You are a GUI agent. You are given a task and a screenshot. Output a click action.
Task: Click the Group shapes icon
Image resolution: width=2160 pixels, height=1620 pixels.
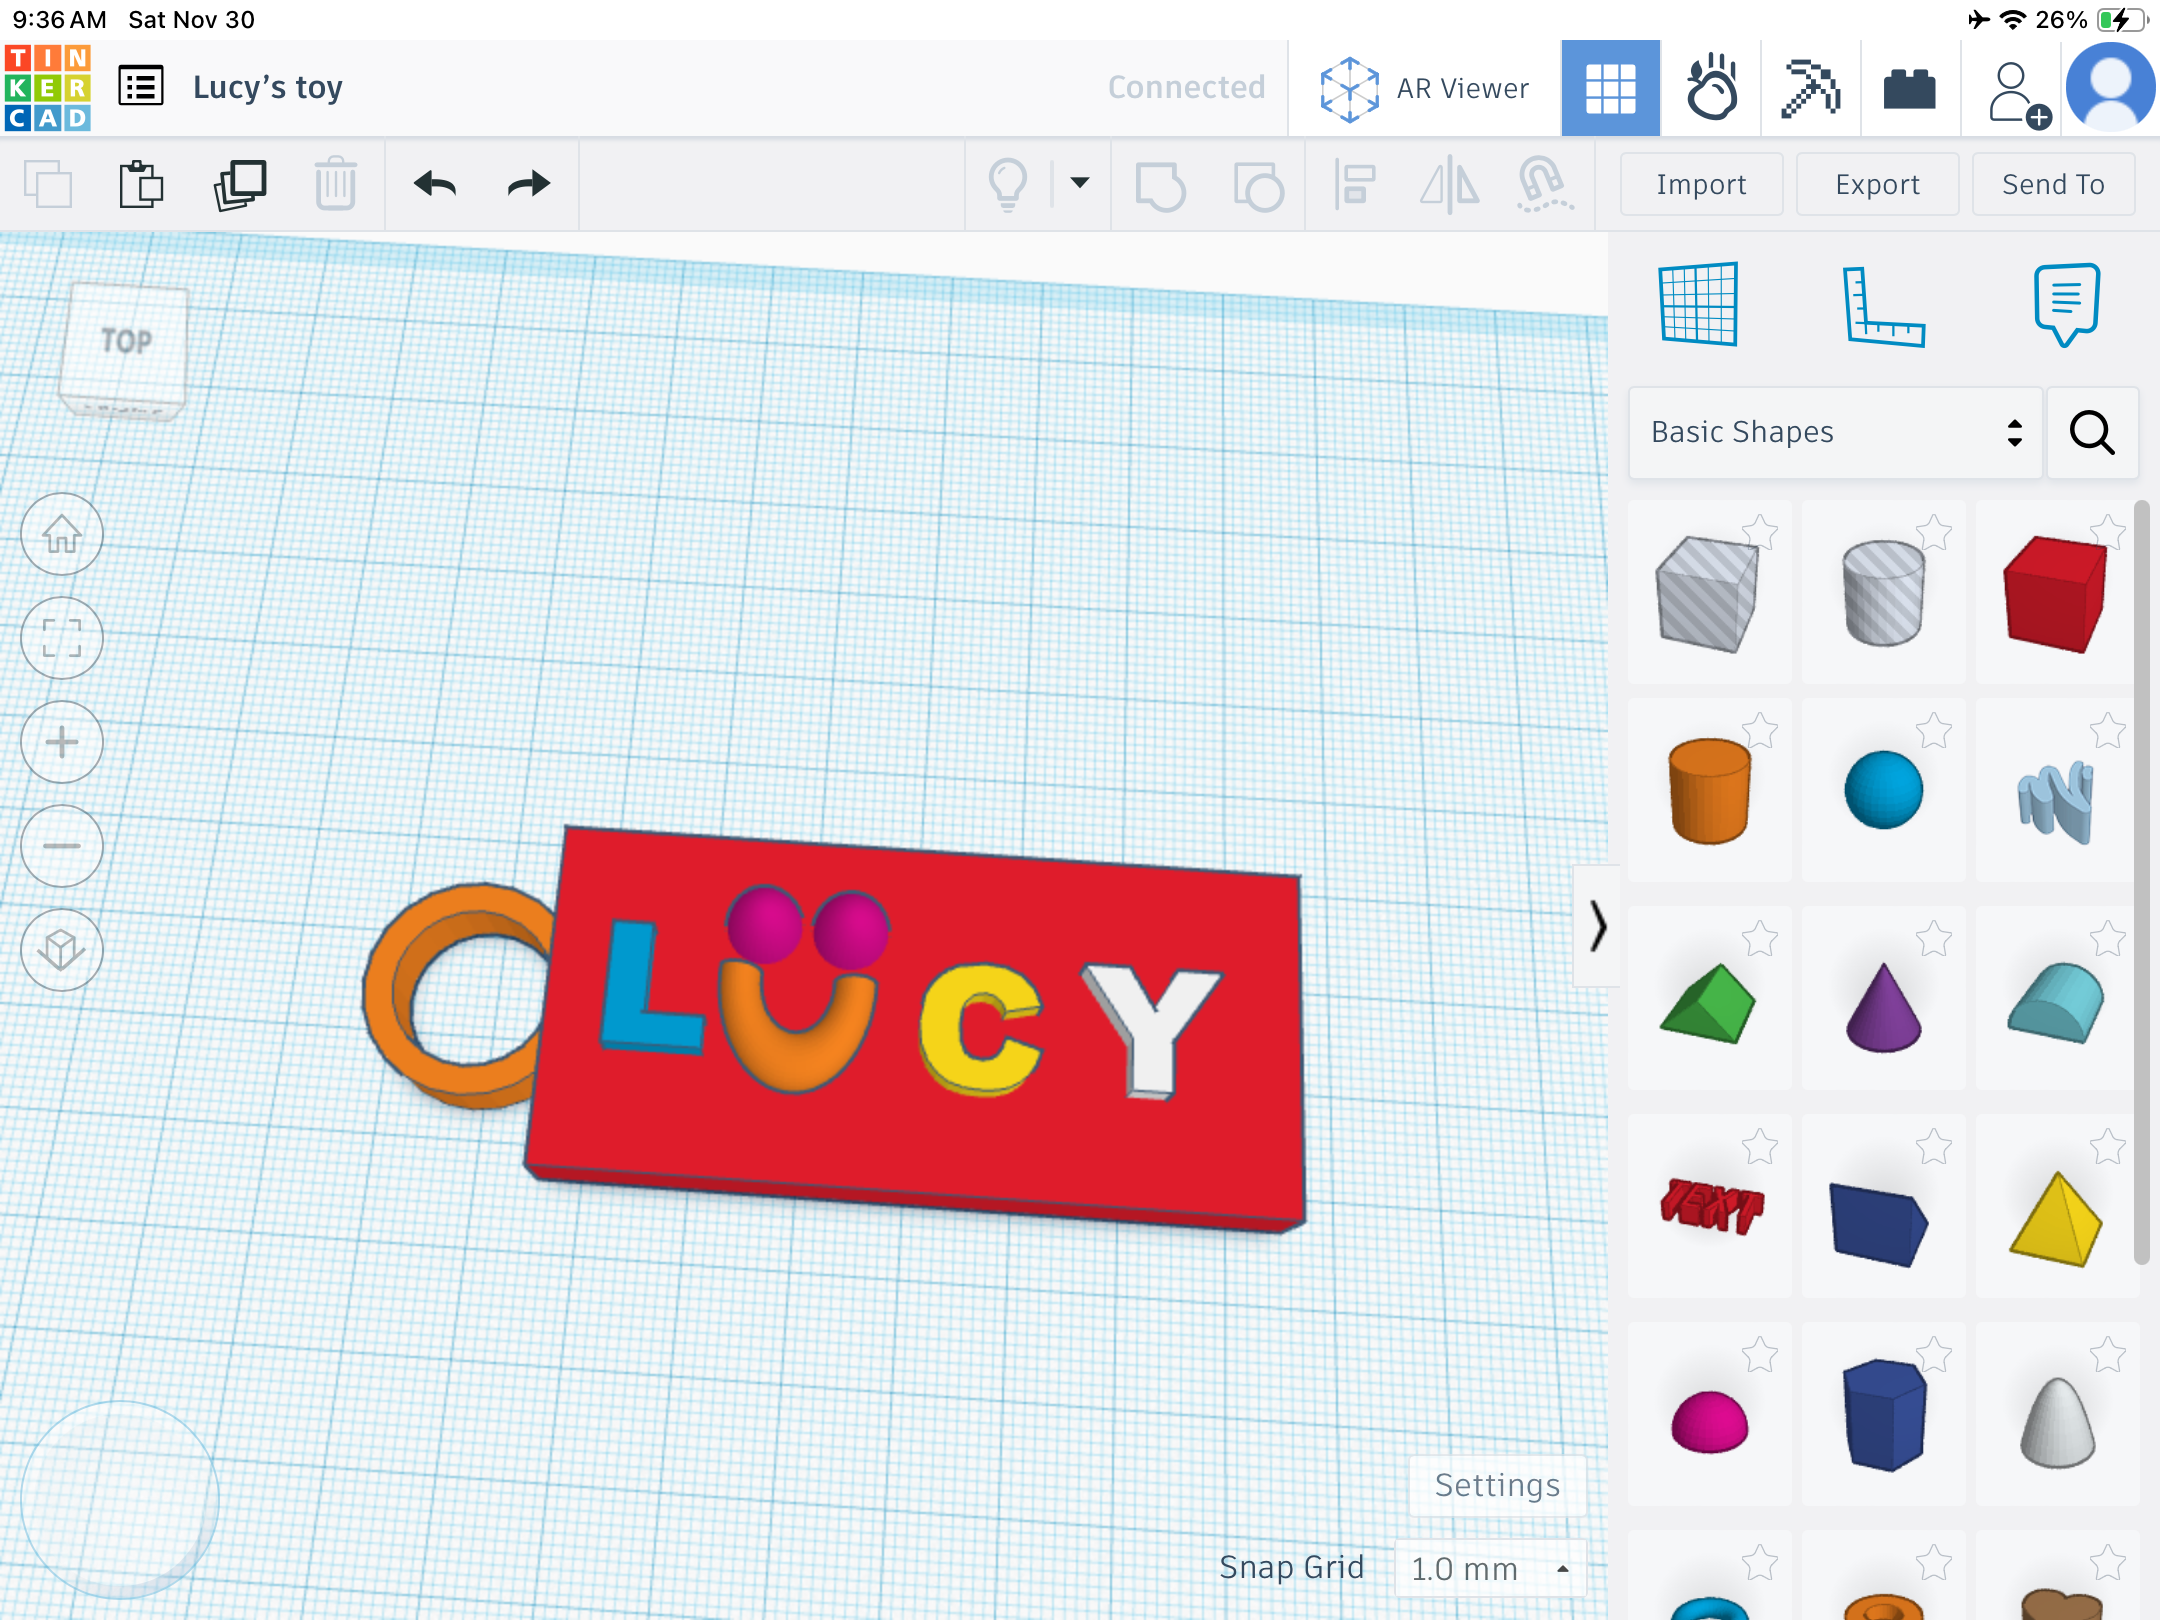[1160, 186]
